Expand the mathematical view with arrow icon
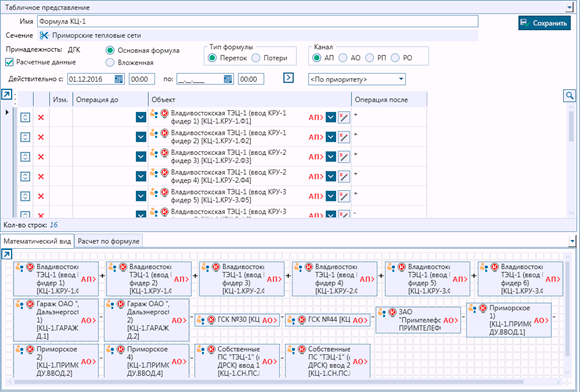The image size is (580, 392). pyautogui.click(x=7, y=254)
